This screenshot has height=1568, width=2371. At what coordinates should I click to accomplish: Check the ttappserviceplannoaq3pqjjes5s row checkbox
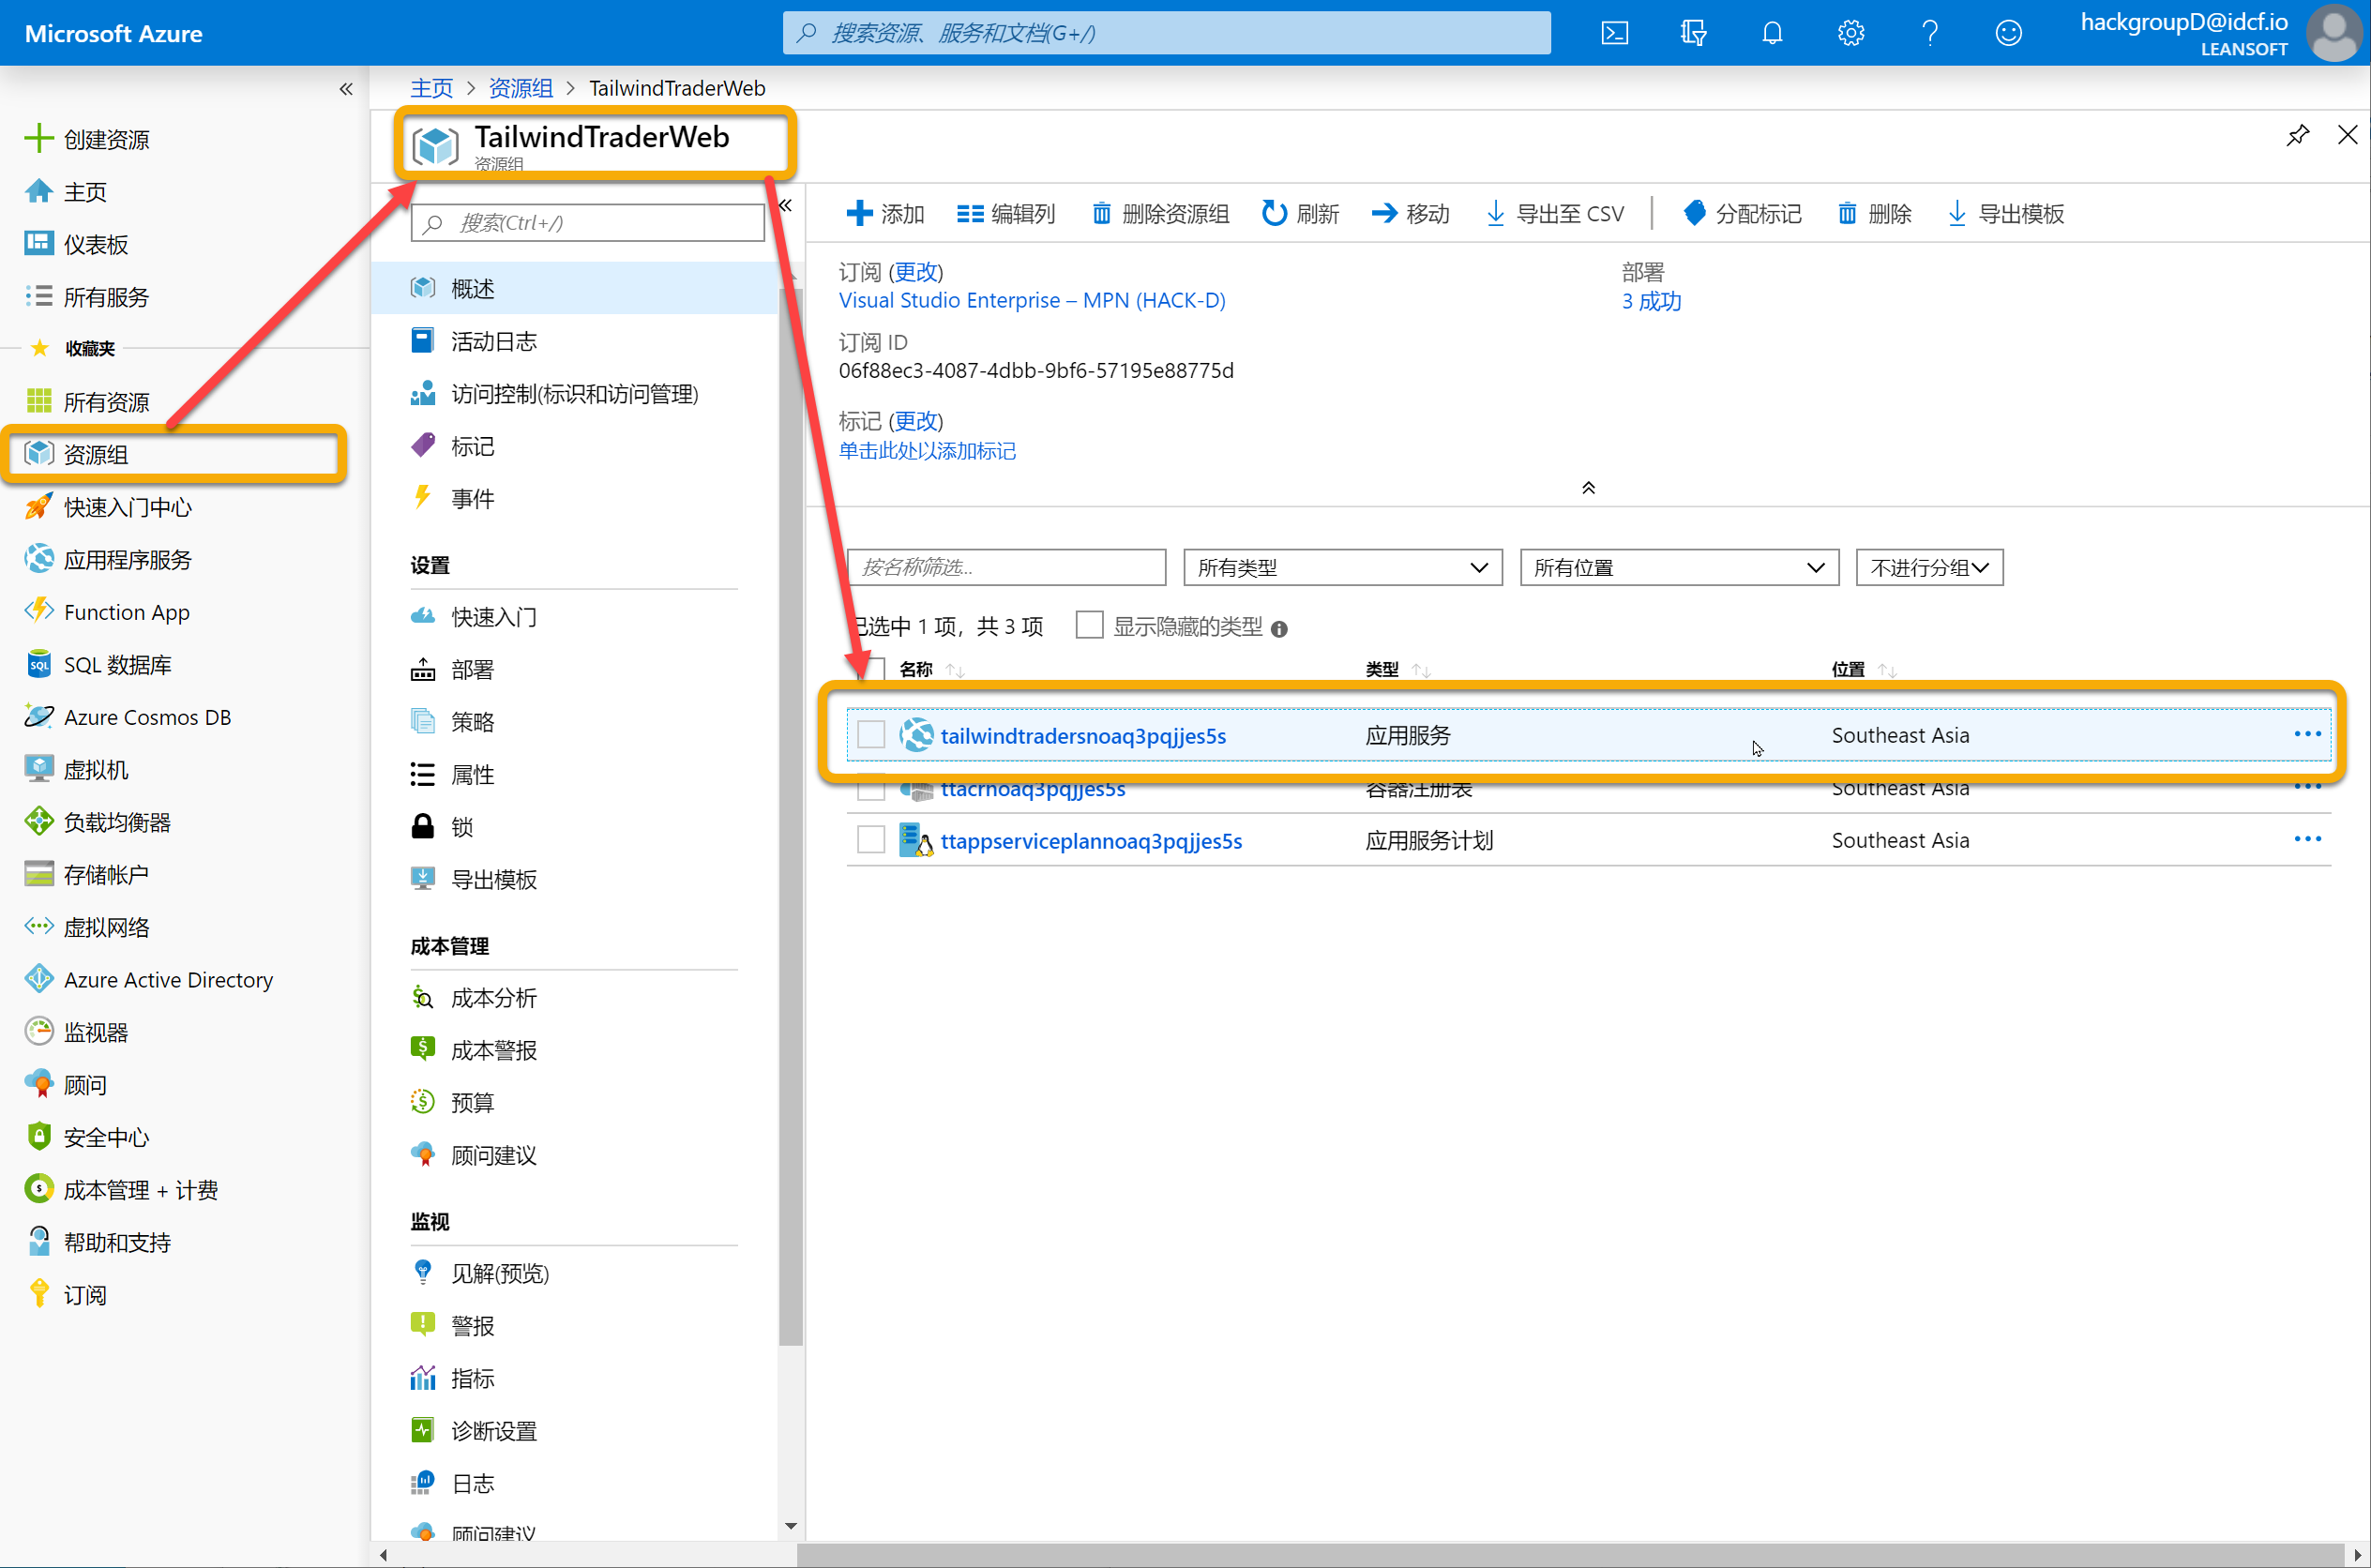click(871, 839)
